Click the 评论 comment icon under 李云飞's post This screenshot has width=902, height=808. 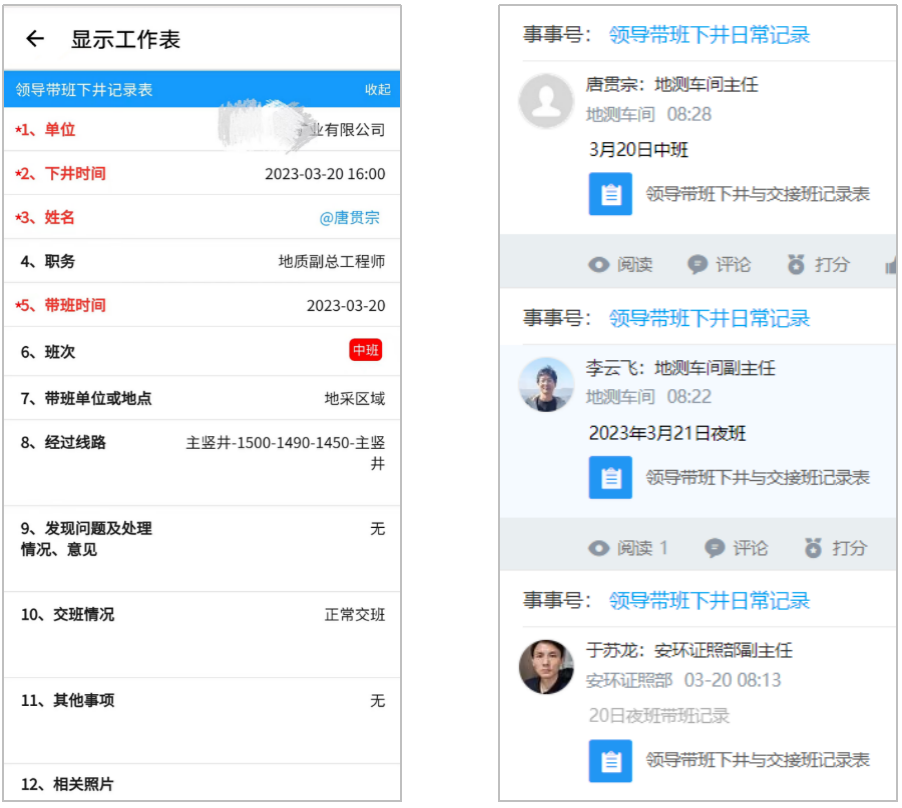714,548
